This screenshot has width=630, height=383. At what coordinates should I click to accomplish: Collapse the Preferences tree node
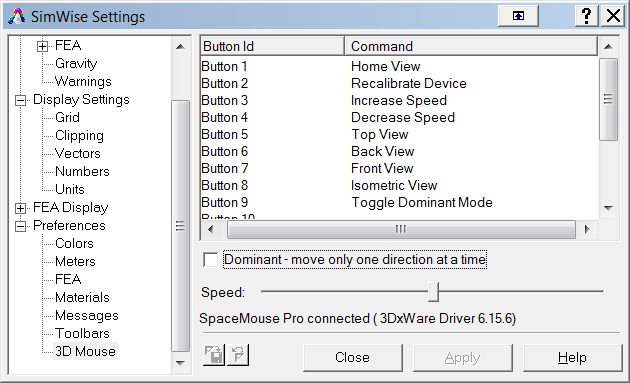coord(20,226)
